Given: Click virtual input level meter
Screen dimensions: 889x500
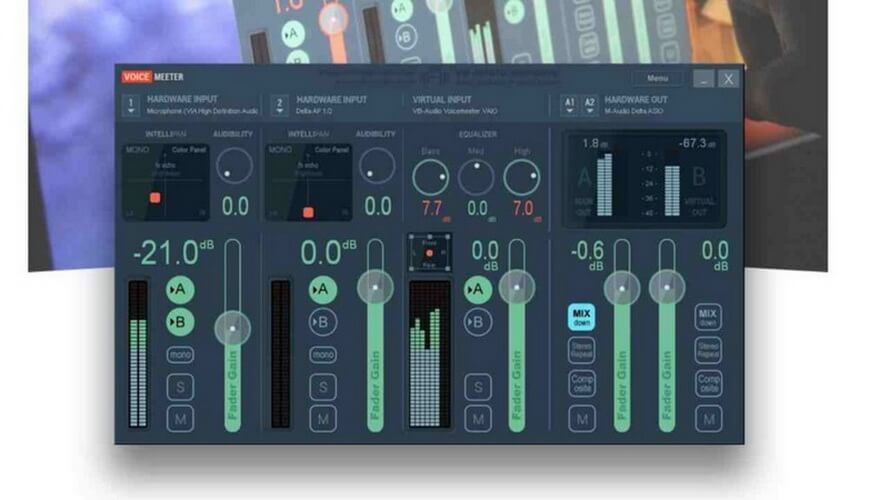Looking at the screenshot, I should click(x=430, y=354).
